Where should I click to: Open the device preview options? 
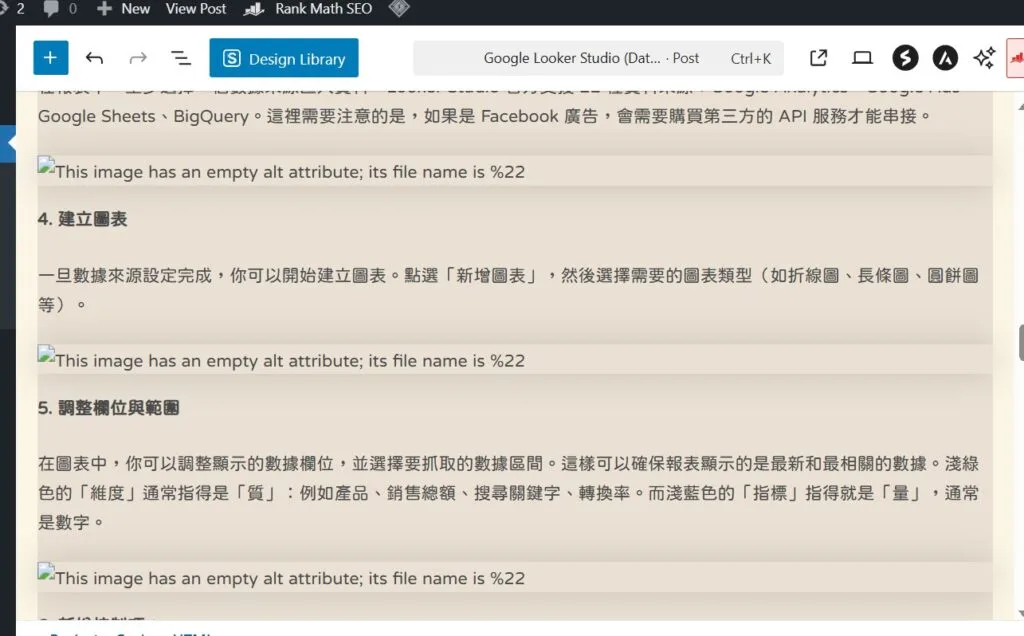click(x=862, y=58)
